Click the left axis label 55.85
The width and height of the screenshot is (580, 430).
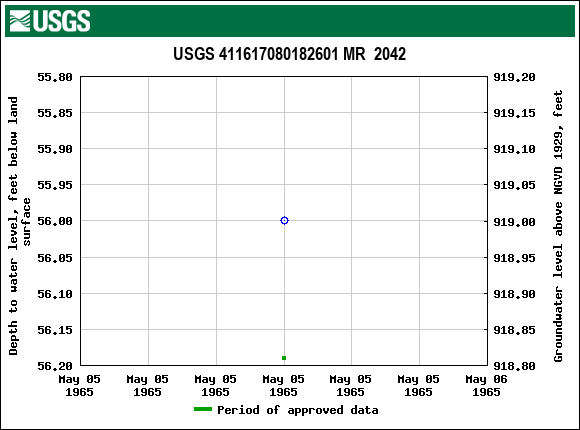click(55, 113)
